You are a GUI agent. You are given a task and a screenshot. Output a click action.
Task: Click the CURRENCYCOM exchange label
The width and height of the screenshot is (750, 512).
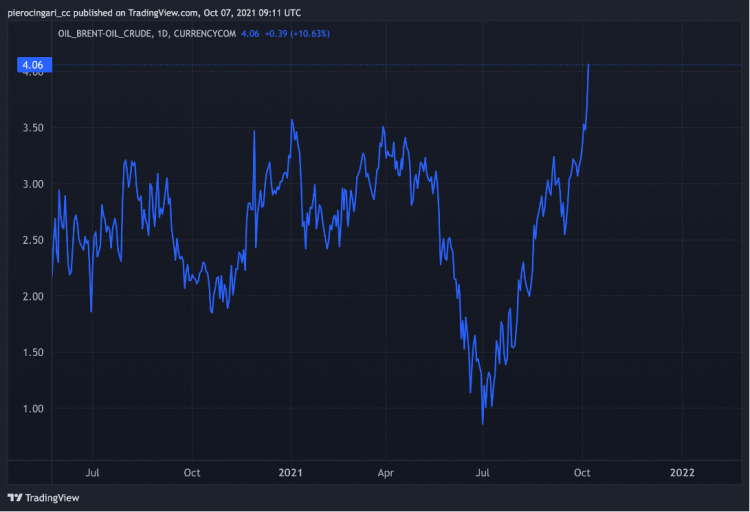205,33
